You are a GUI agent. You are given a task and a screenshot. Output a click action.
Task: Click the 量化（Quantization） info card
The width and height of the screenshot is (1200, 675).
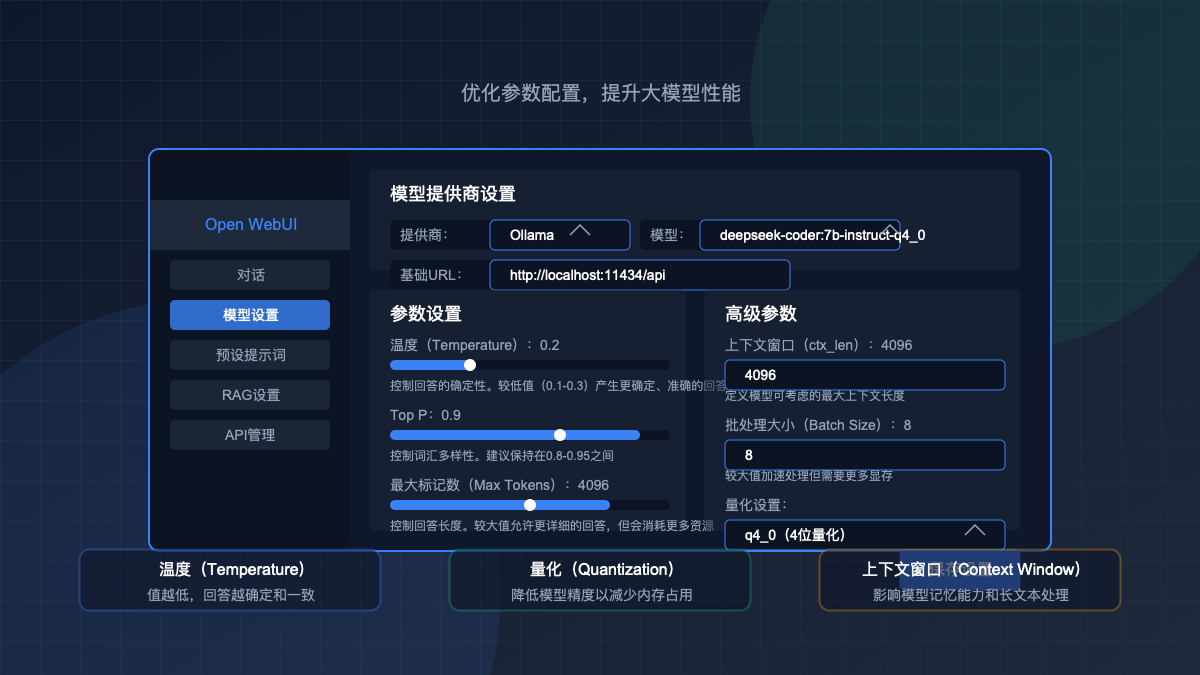600,580
